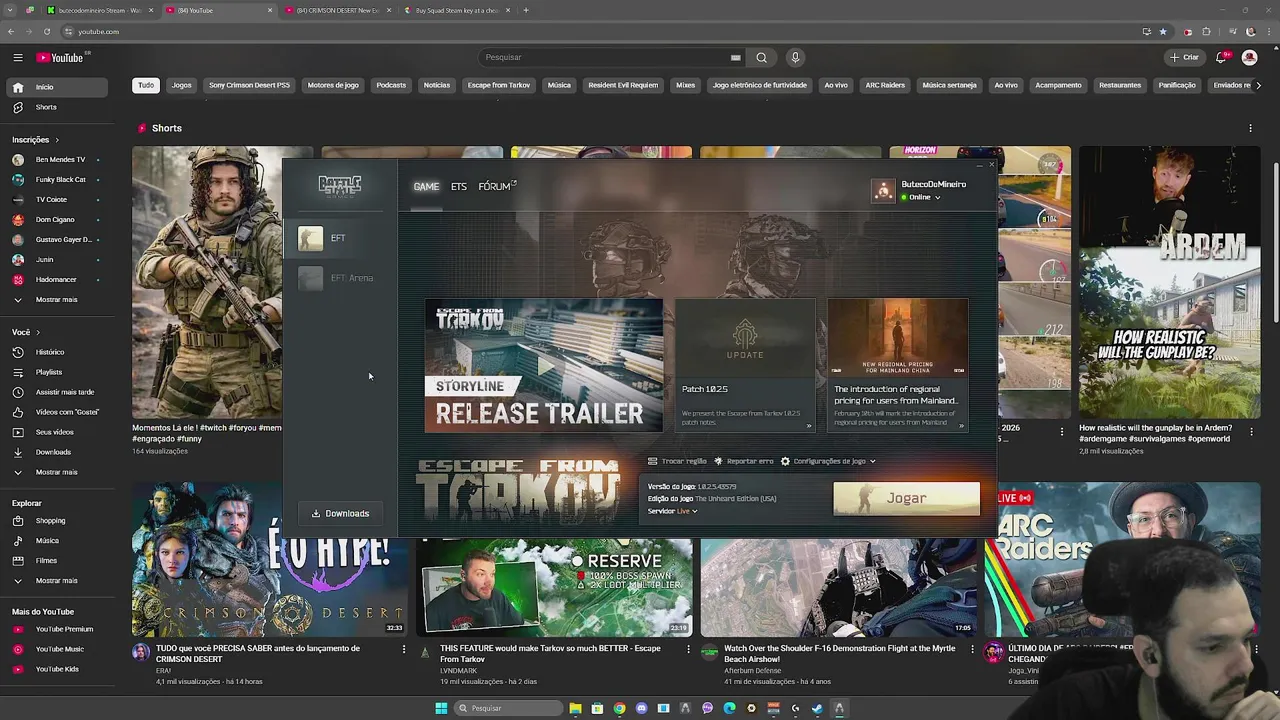Expand Configurações de jogo dropdown
The image size is (1280, 720).
click(x=828, y=461)
